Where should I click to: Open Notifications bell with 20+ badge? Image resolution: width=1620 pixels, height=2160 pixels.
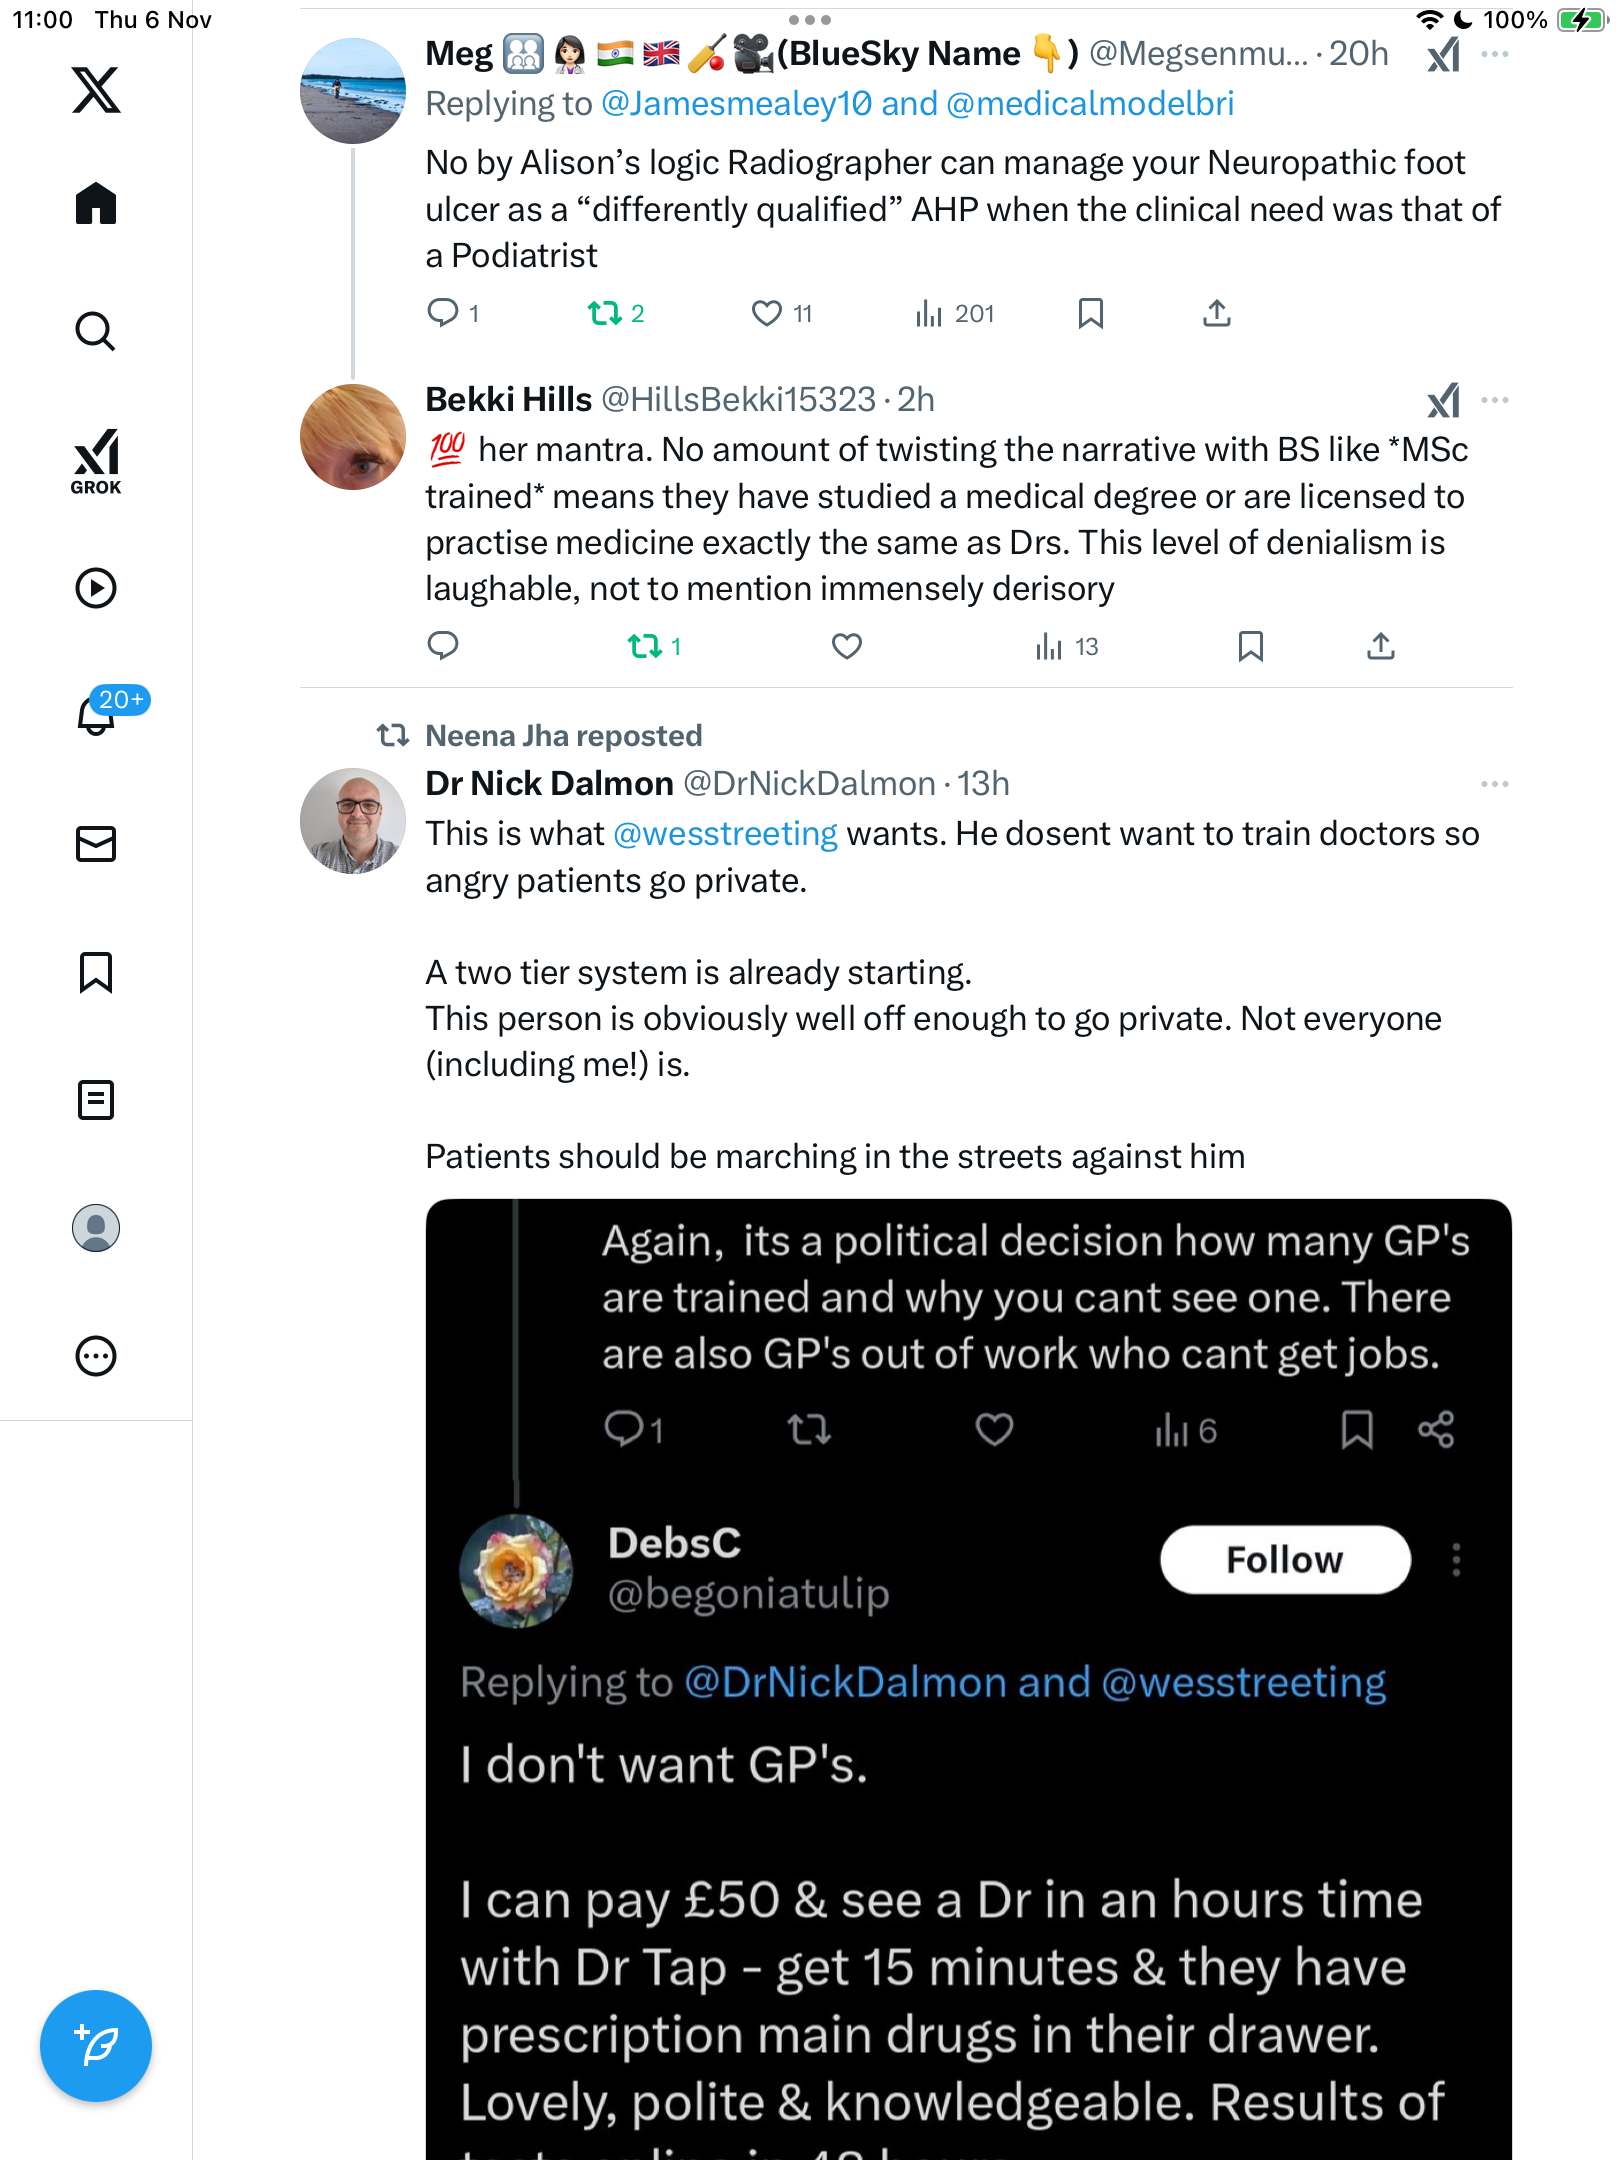(x=98, y=715)
